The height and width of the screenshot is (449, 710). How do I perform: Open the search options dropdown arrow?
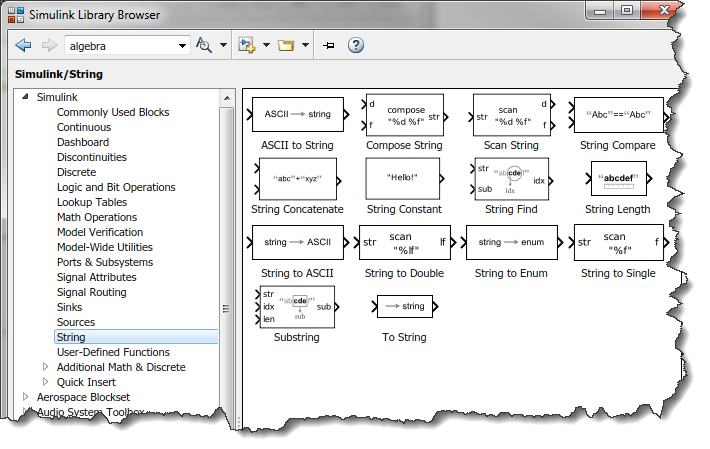coord(222,45)
